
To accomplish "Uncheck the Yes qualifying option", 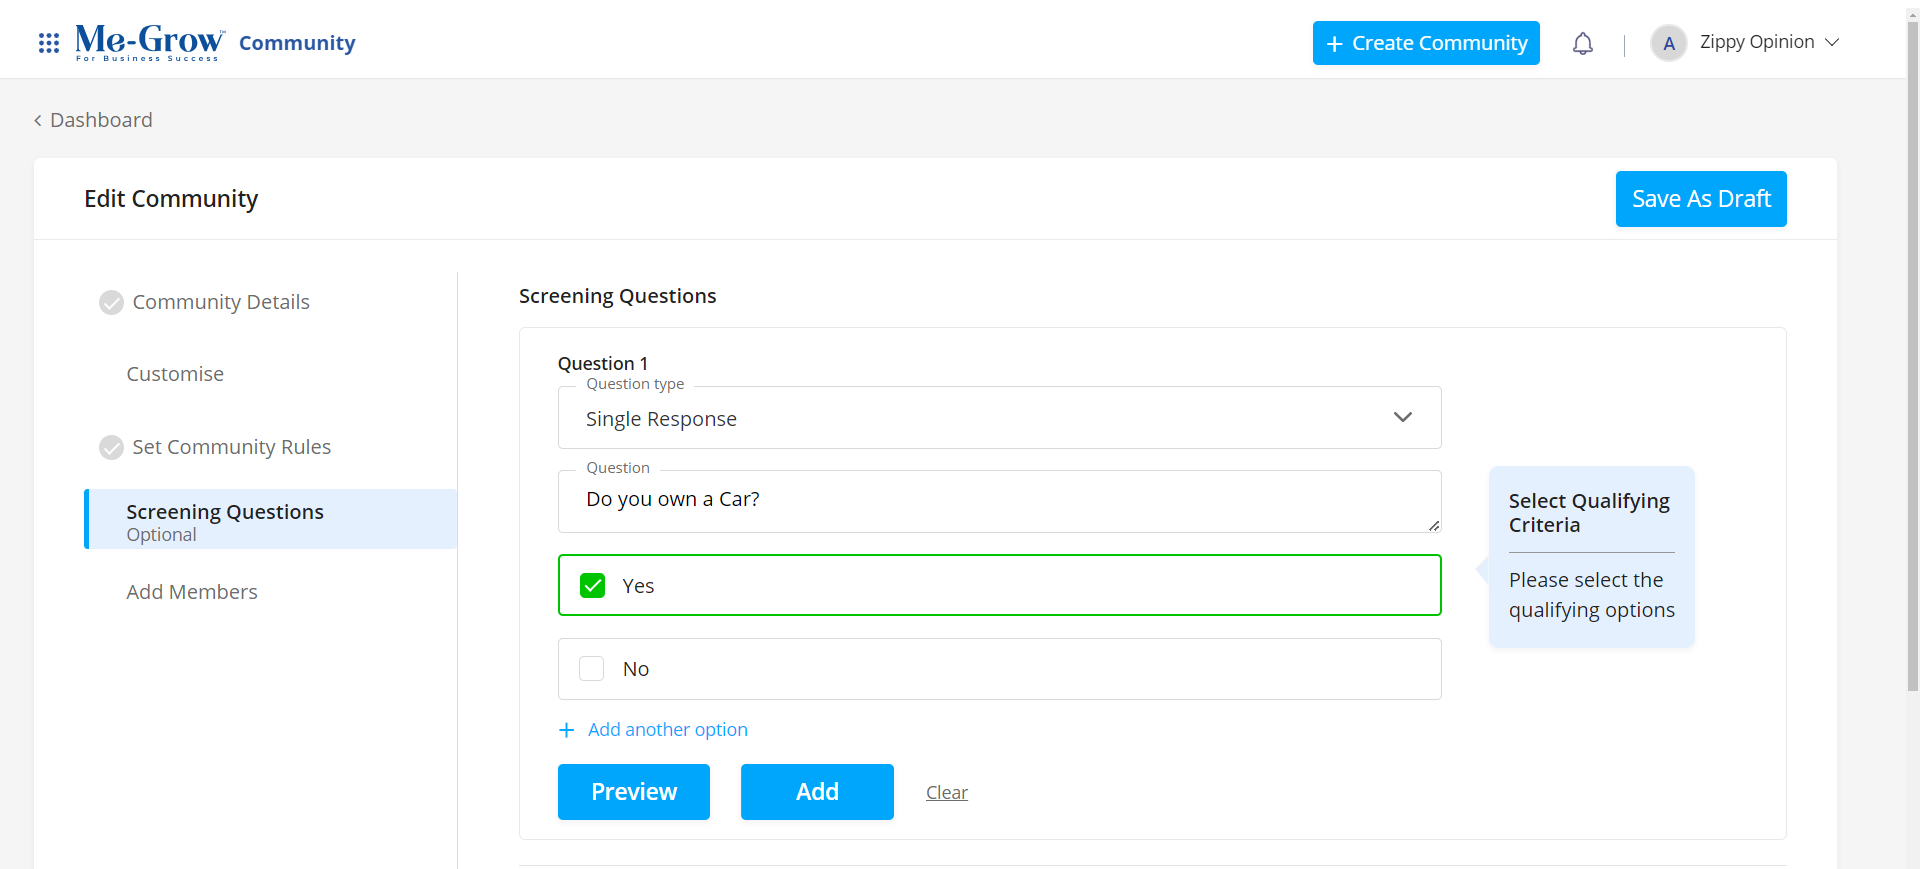I will point(593,586).
